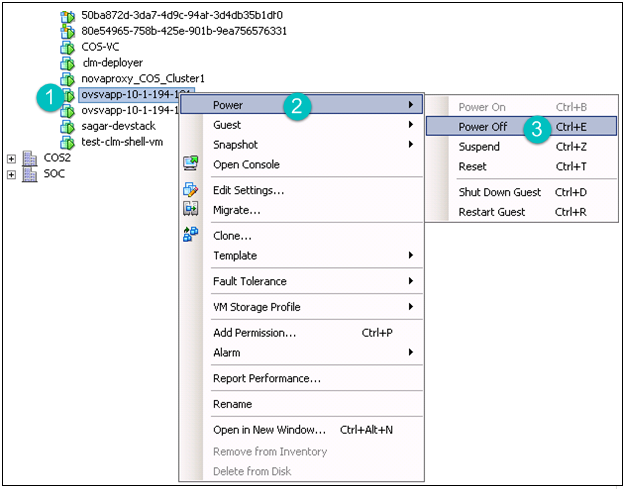Choose Power Off from the Power submenu

(x=481, y=127)
